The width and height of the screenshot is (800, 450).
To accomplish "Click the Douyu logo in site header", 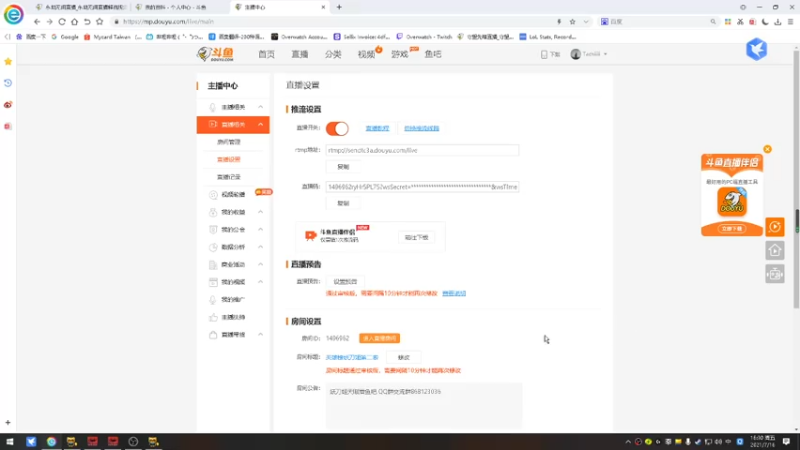I will click(x=216, y=54).
